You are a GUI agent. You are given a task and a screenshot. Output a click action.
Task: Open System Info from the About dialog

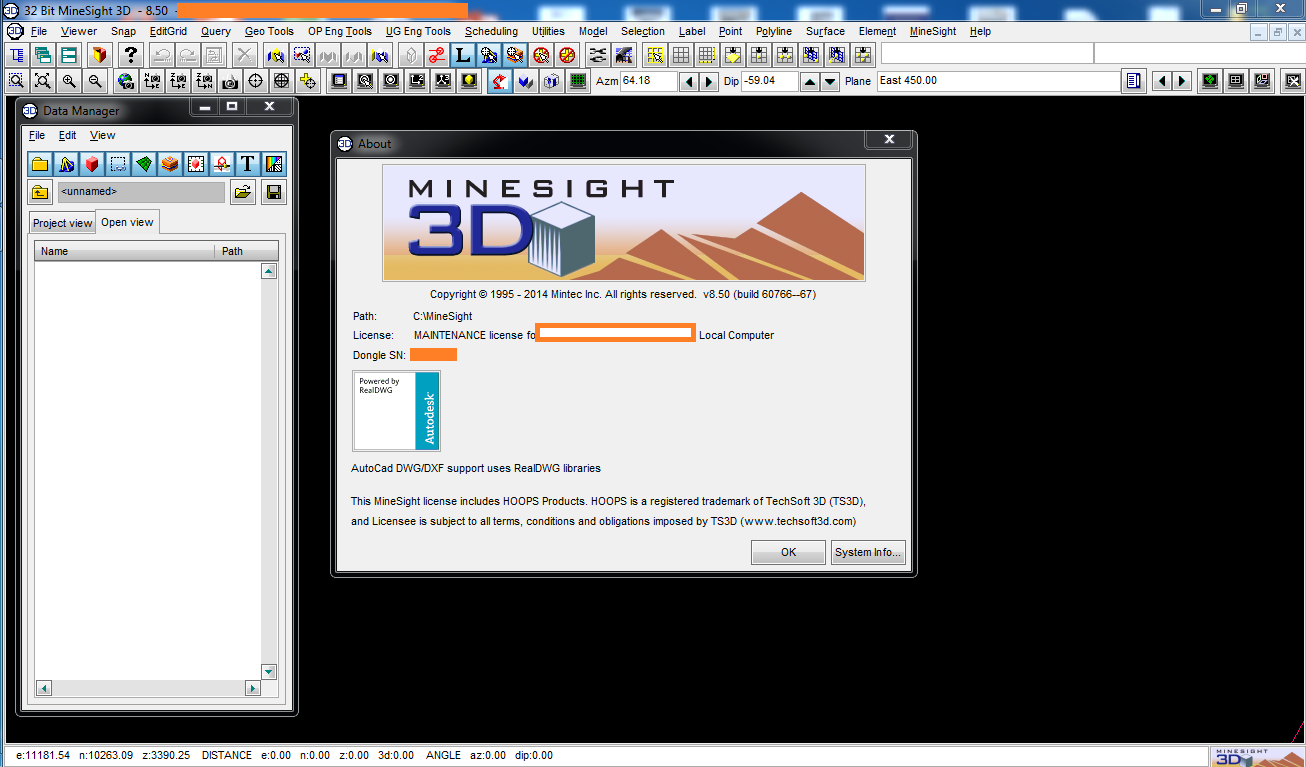(x=868, y=551)
